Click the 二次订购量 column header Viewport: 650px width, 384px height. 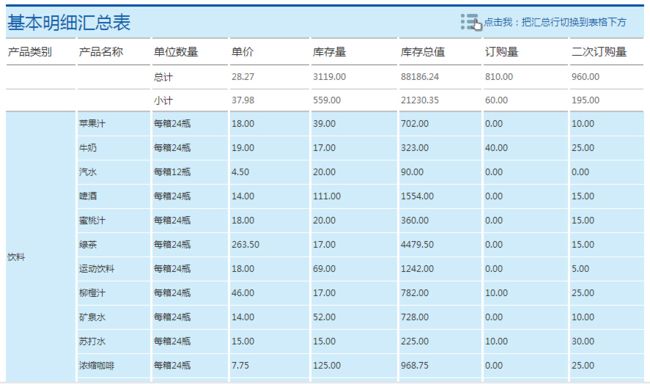(599, 52)
